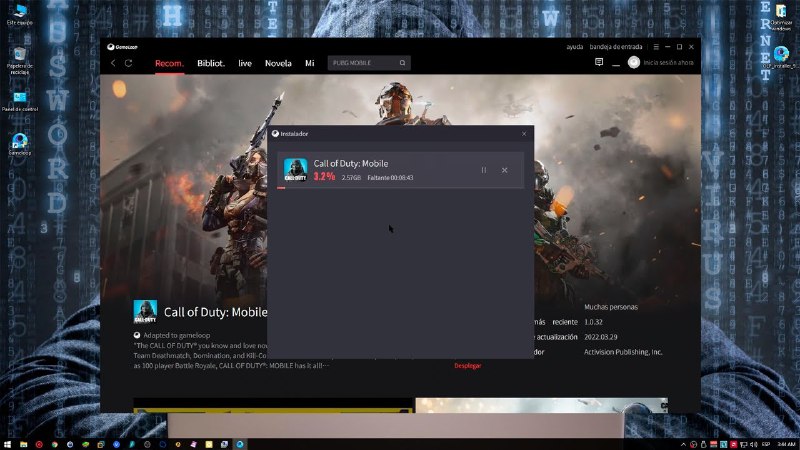The image size is (800, 450).
Task: Open the network tray icon
Action: [x=743, y=444]
